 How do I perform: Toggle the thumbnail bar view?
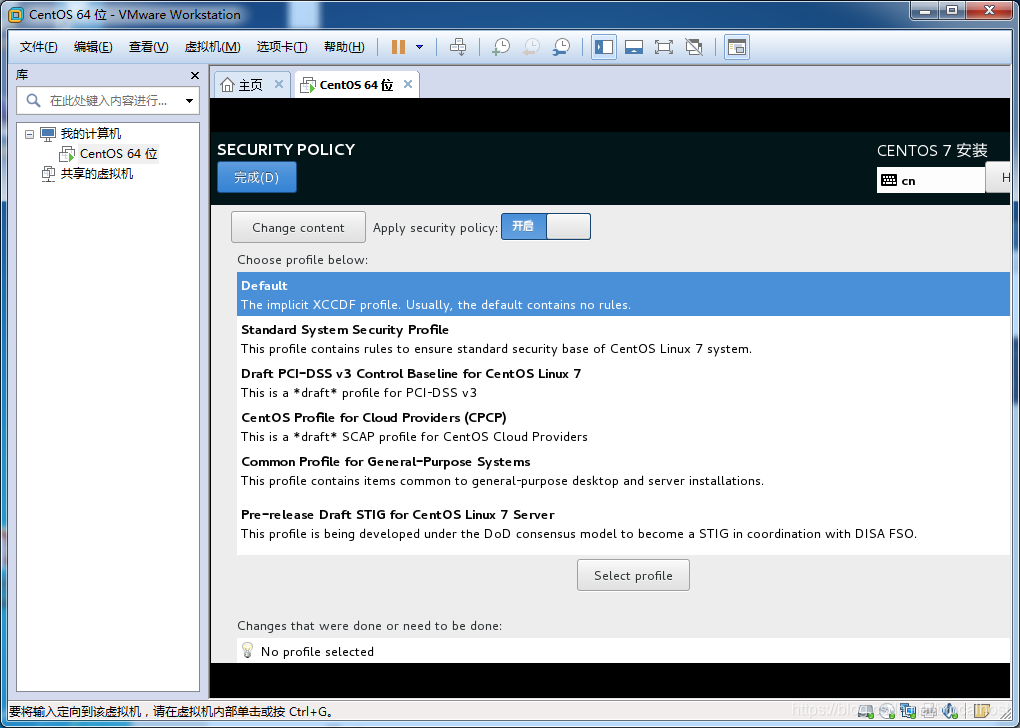634,47
